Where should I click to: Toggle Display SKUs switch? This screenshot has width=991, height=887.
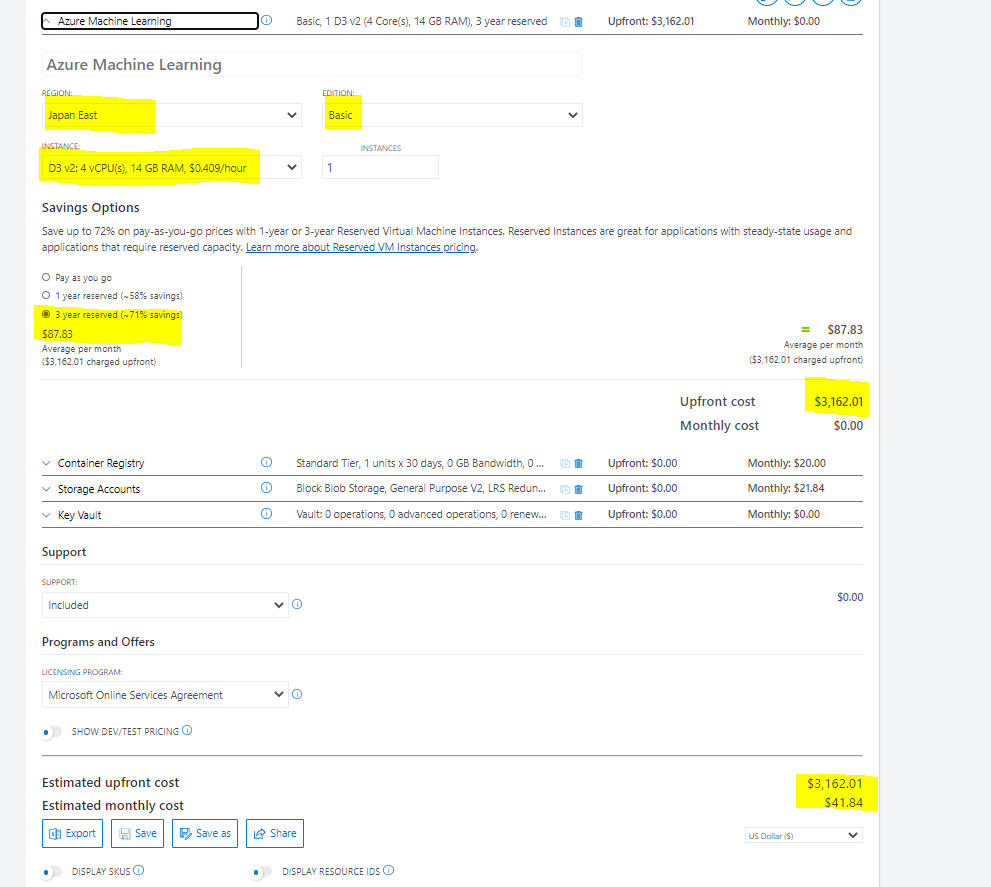click(x=52, y=872)
